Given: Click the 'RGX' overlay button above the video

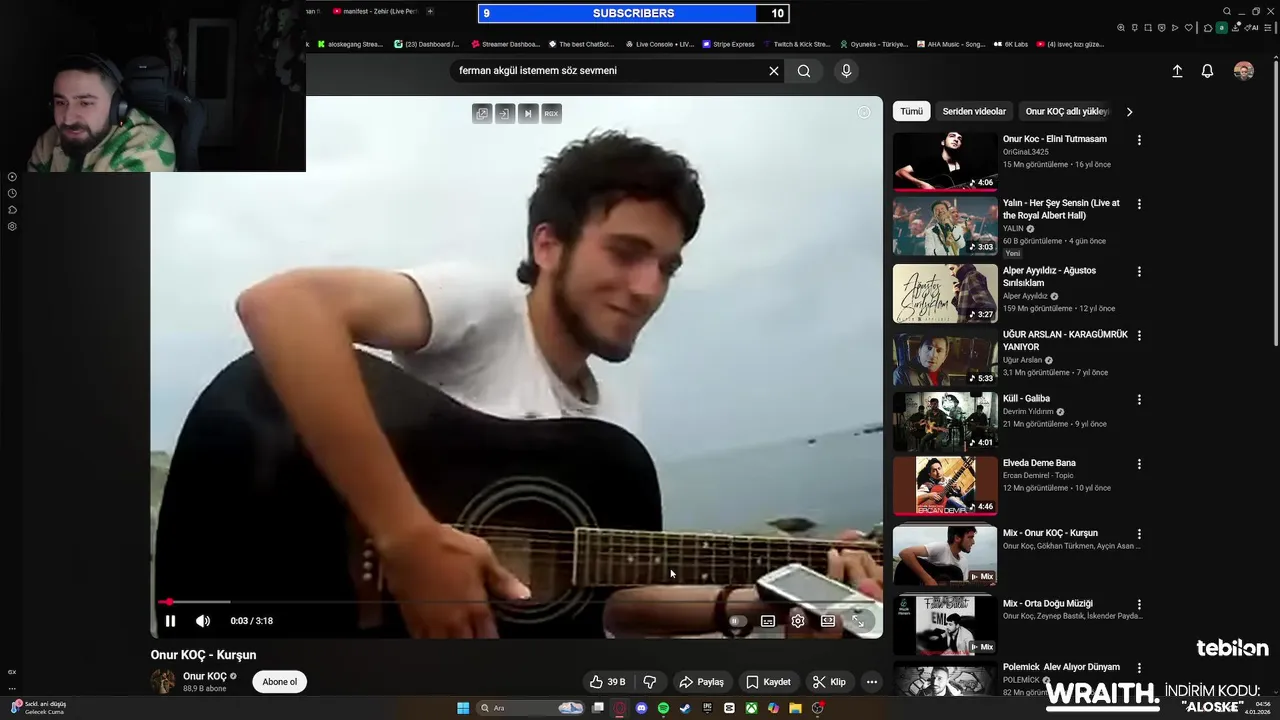Looking at the screenshot, I should pos(551,113).
